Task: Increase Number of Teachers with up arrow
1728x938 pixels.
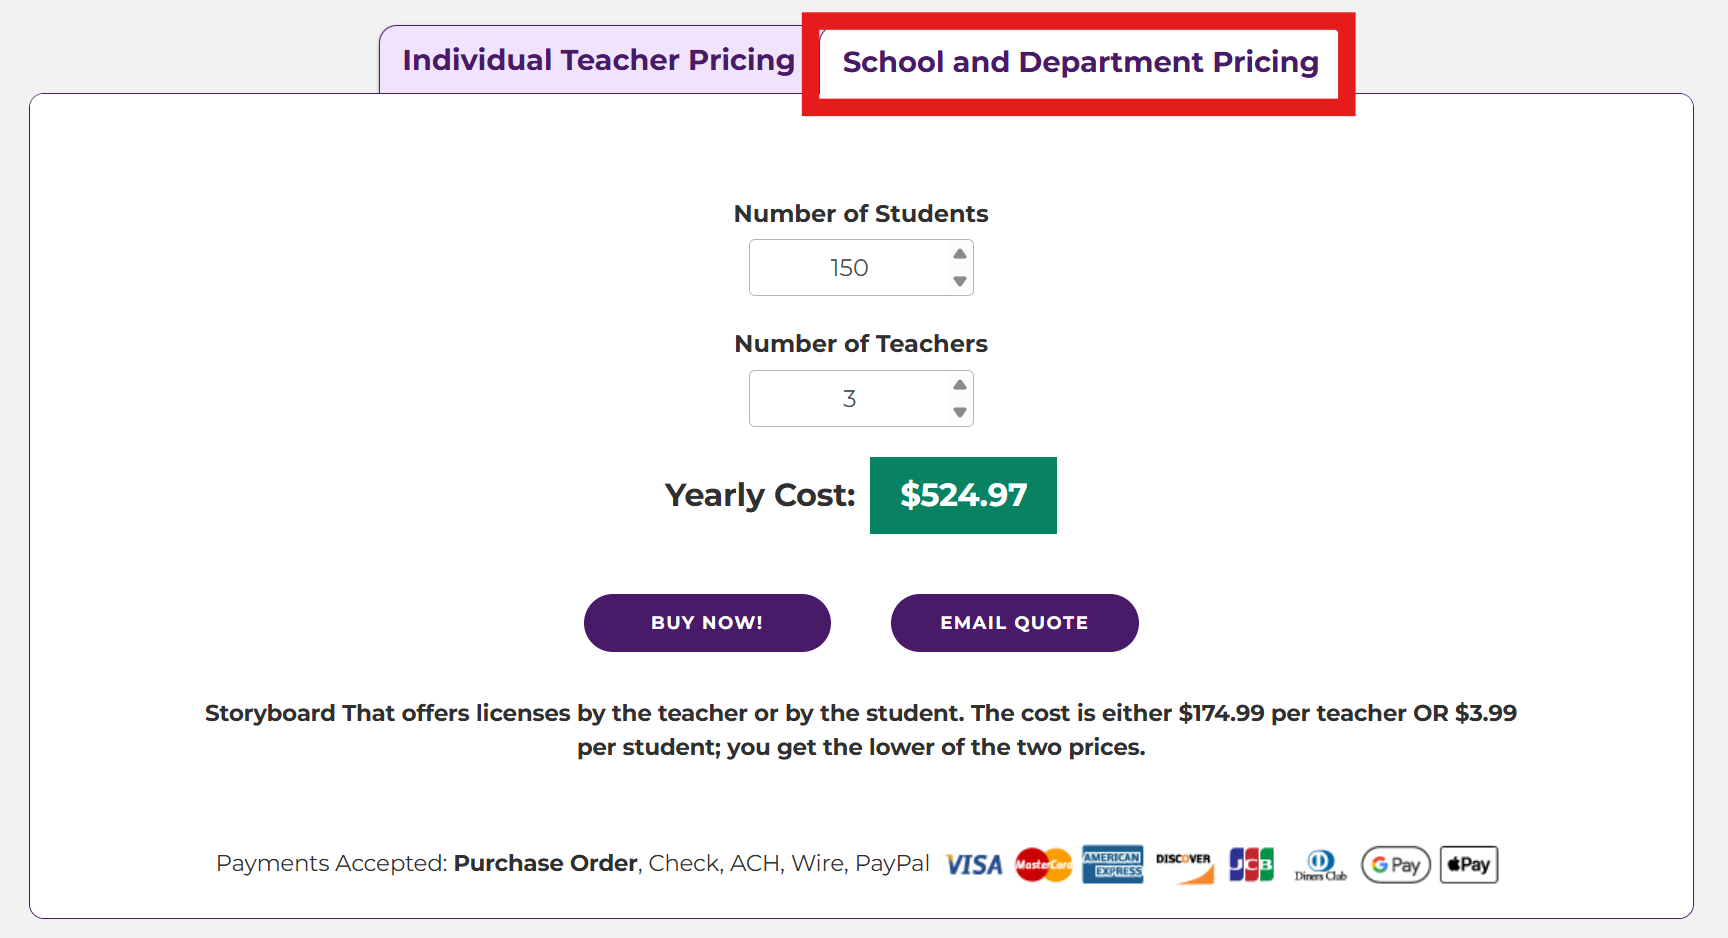Action: coord(960,385)
